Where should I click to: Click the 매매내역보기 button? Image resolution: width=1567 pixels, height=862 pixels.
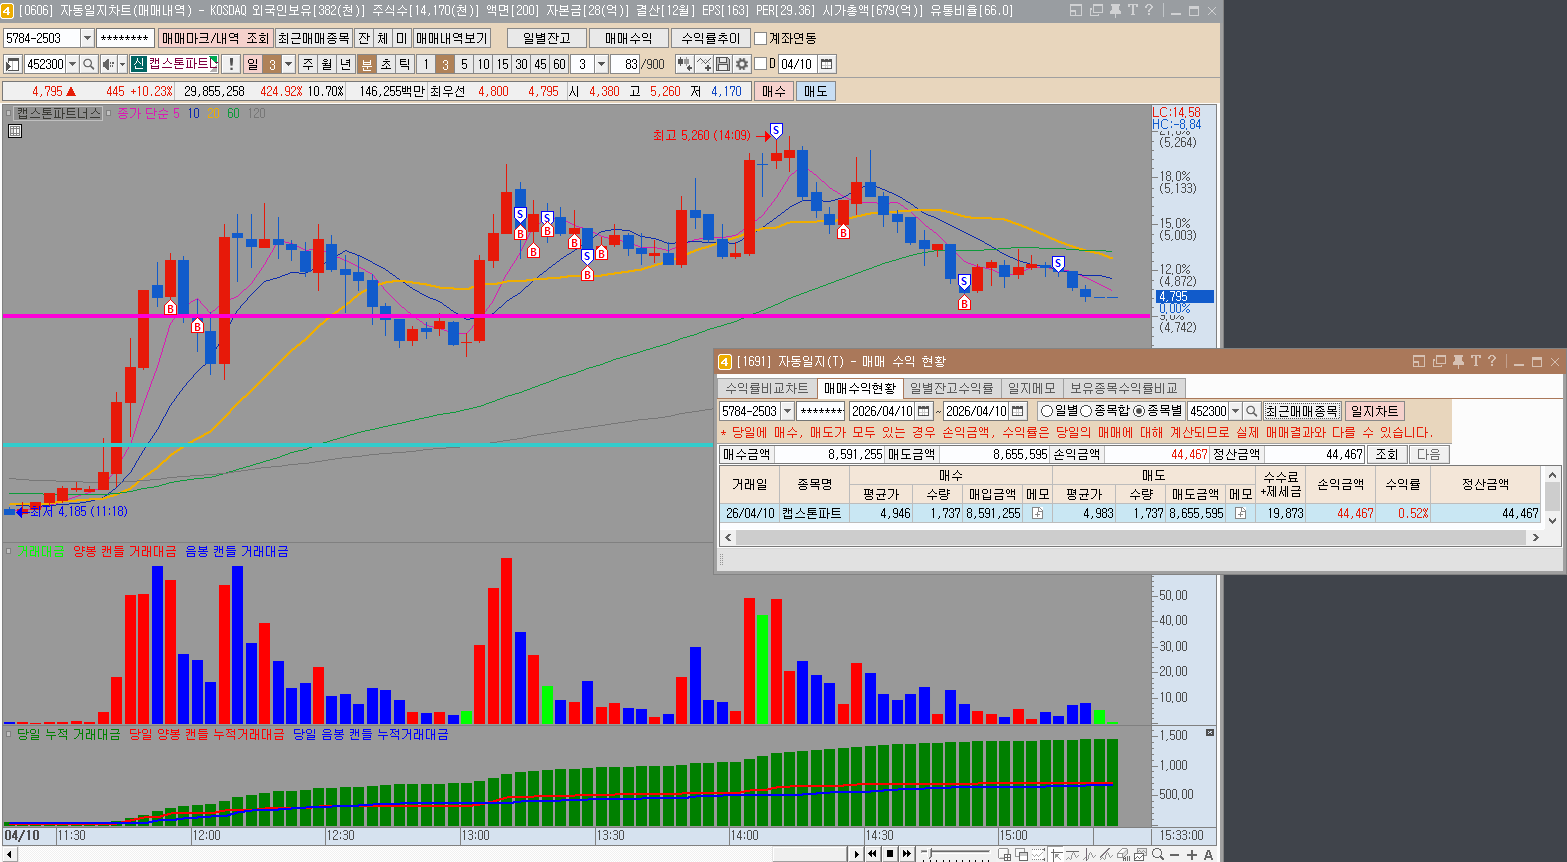tap(452, 38)
